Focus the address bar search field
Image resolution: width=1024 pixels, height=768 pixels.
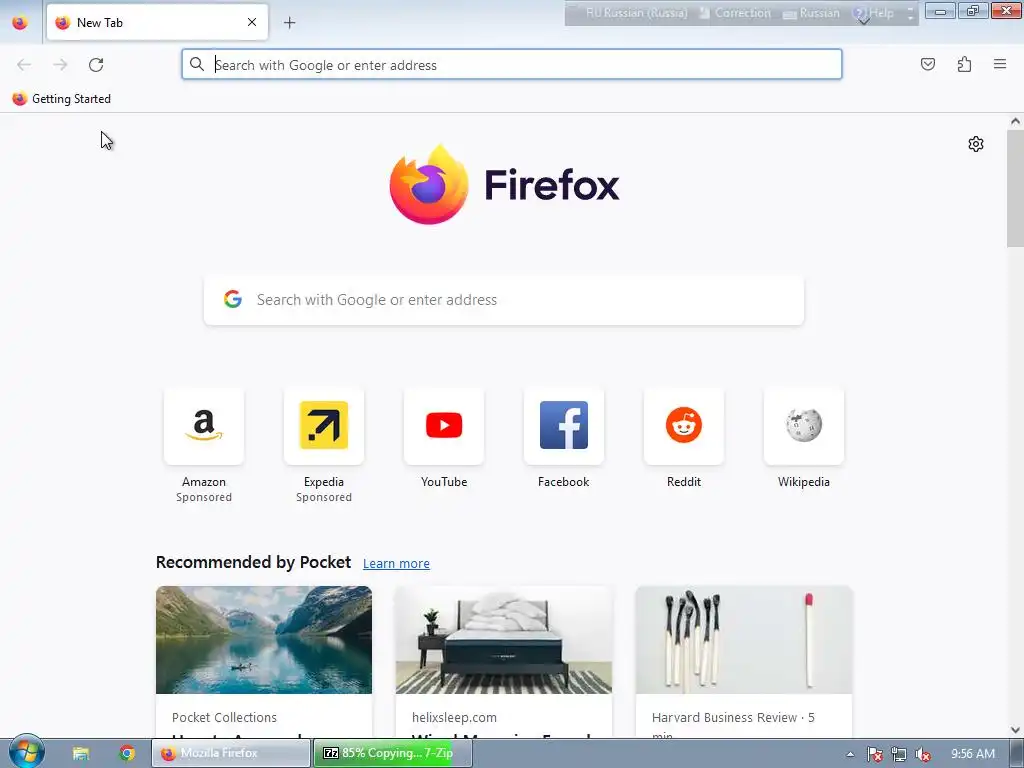511,65
